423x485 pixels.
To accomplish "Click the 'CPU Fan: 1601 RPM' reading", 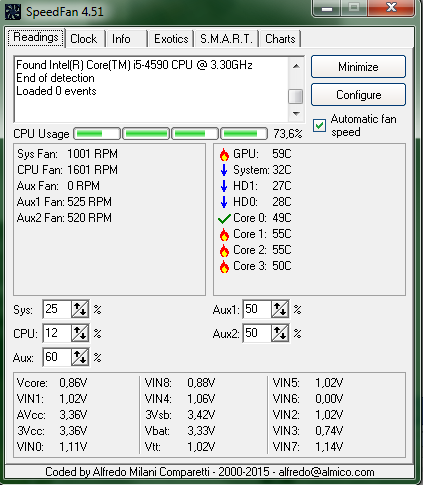I will coord(68,170).
